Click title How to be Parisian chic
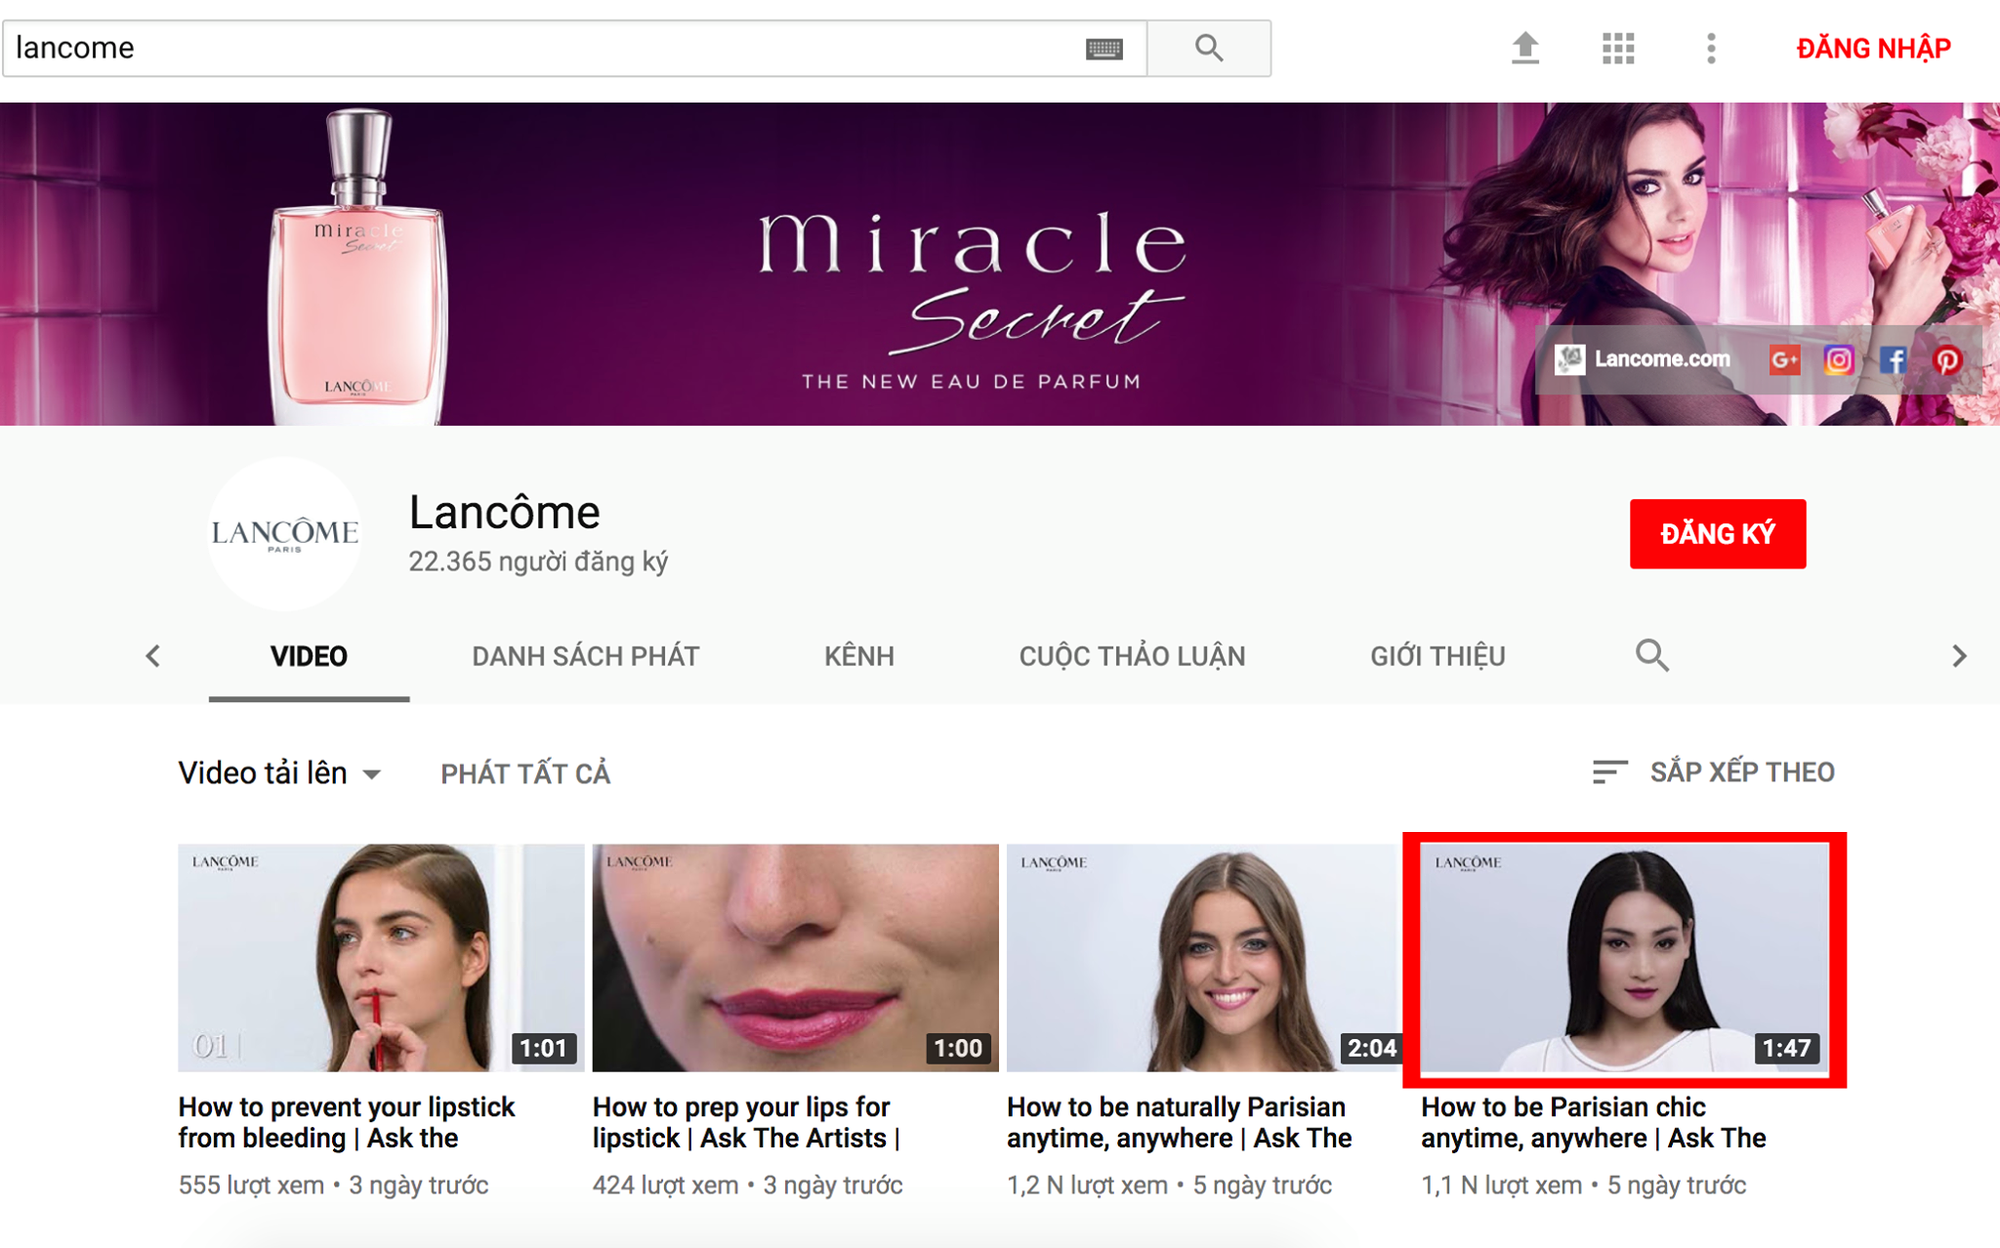The height and width of the screenshot is (1248, 2000). pyautogui.click(x=1593, y=1123)
